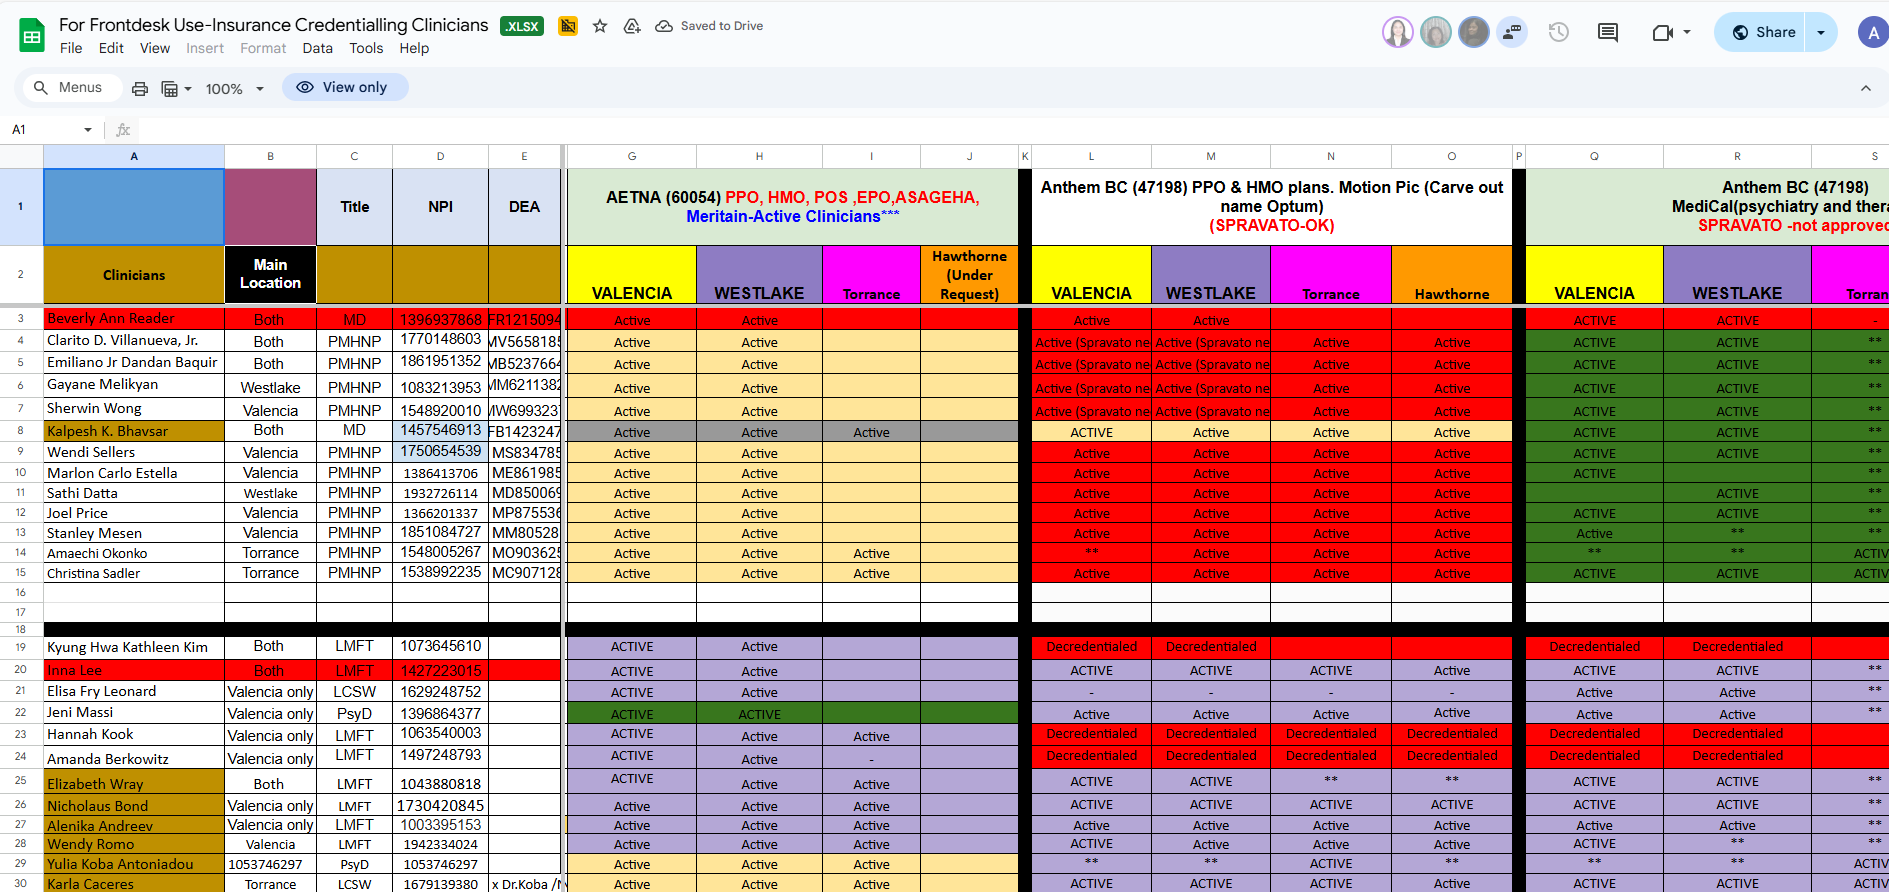This screenshot has width=1889, height=892.
Task: View the first collaborator avatar
Action: pos(1398,32)
